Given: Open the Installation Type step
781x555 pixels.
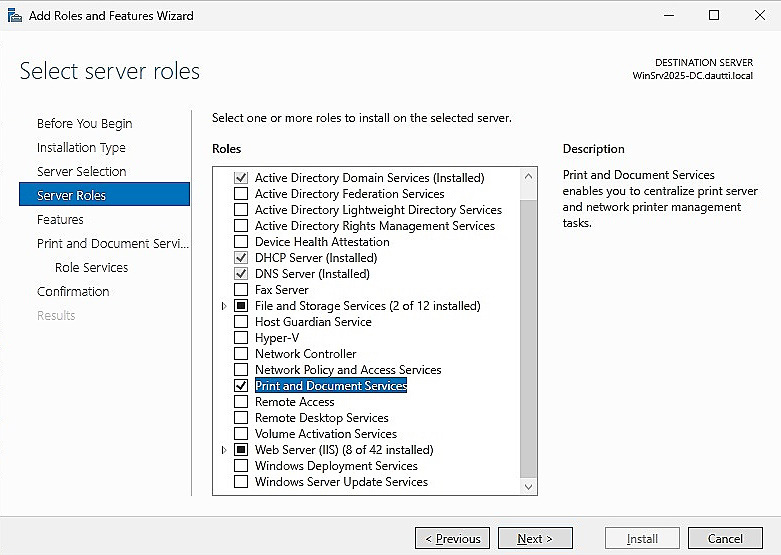Looking at the screenshot, I should pos(81,147).
